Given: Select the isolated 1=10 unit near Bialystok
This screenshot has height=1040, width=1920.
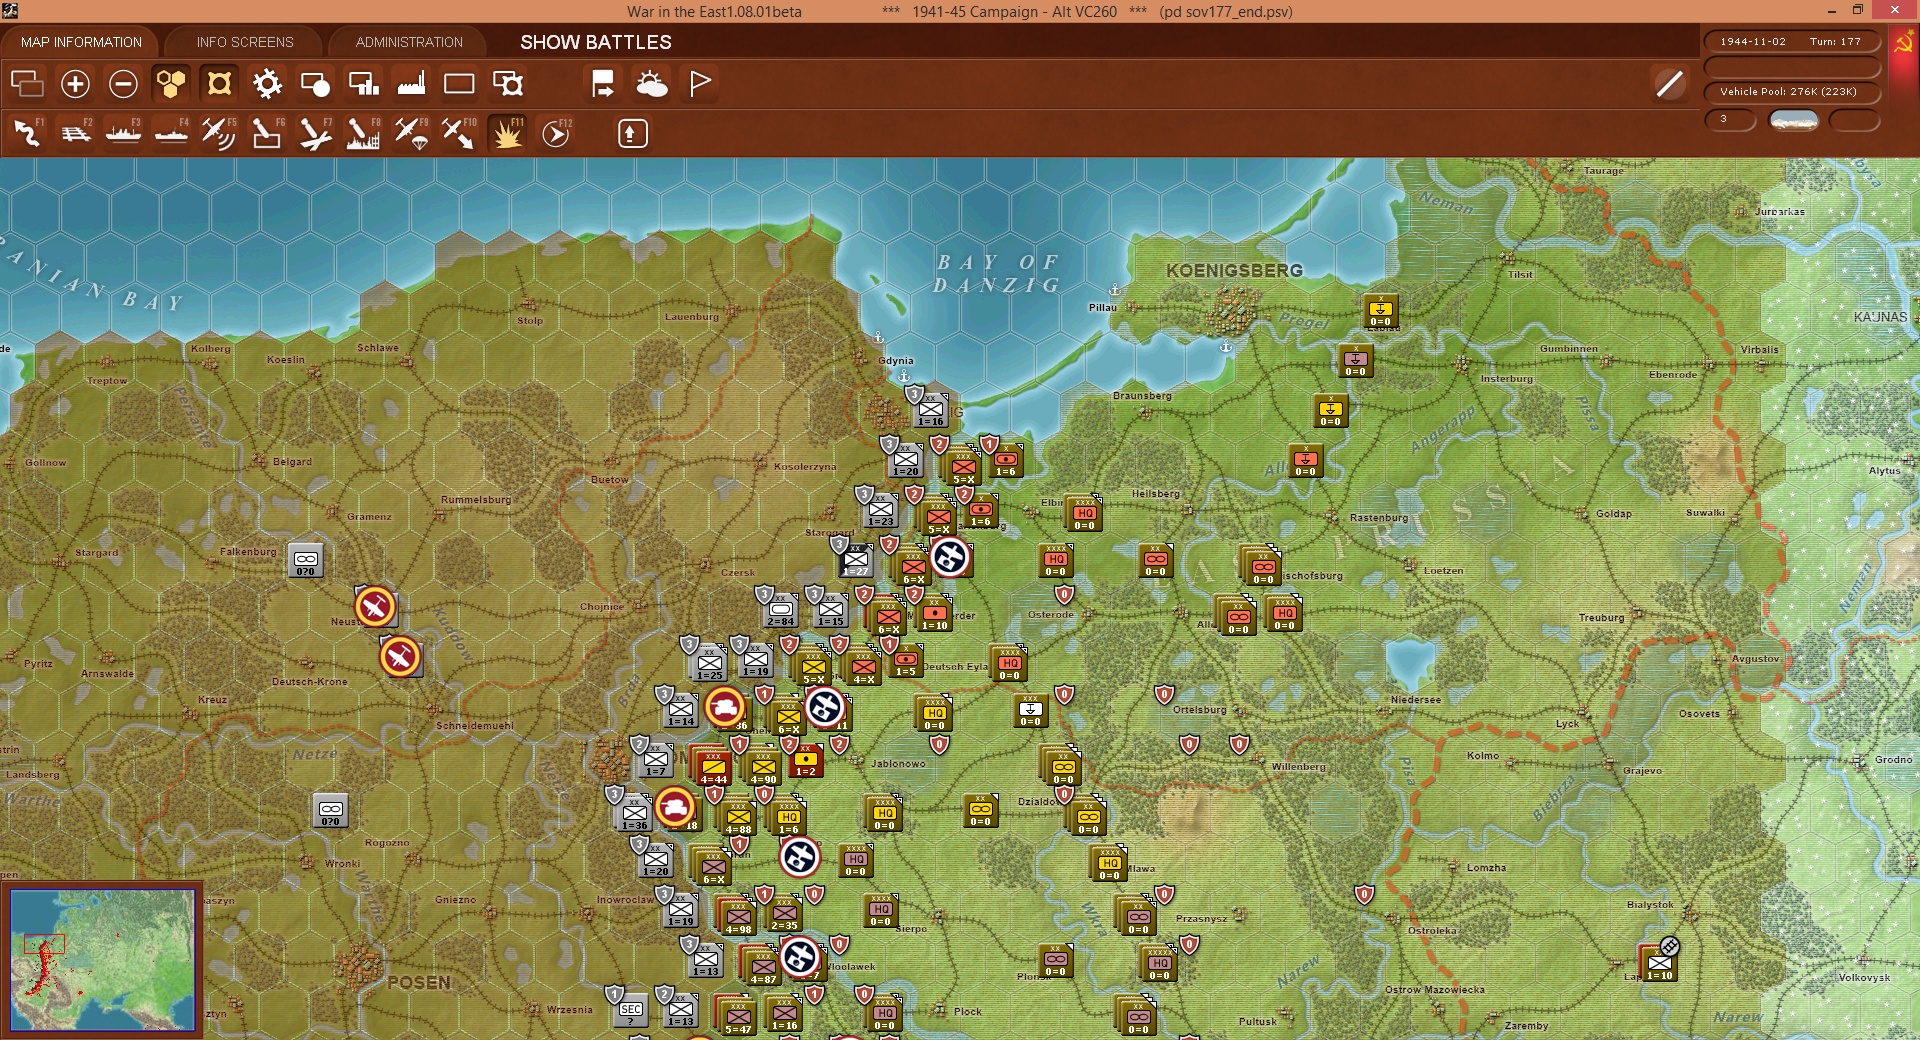Looking at the screenshot, I should 1660,965.
